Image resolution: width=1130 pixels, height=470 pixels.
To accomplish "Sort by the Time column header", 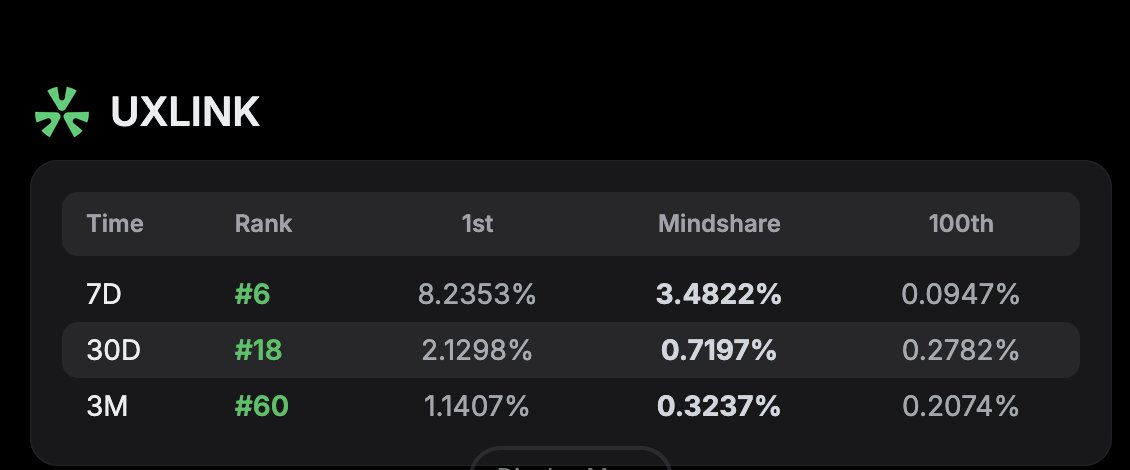I will [115, 223].
